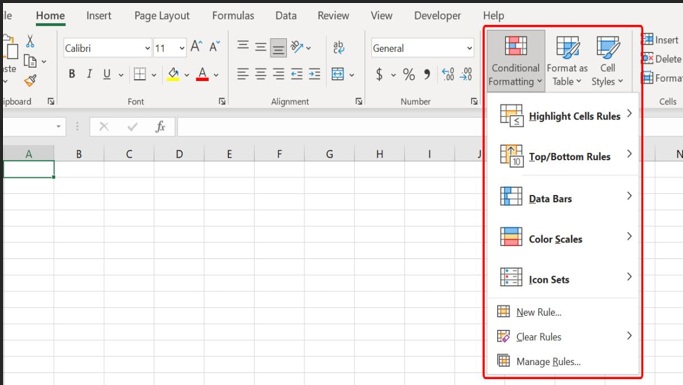
Task: Open Number format dialog launcher
Action: (474, 101)
